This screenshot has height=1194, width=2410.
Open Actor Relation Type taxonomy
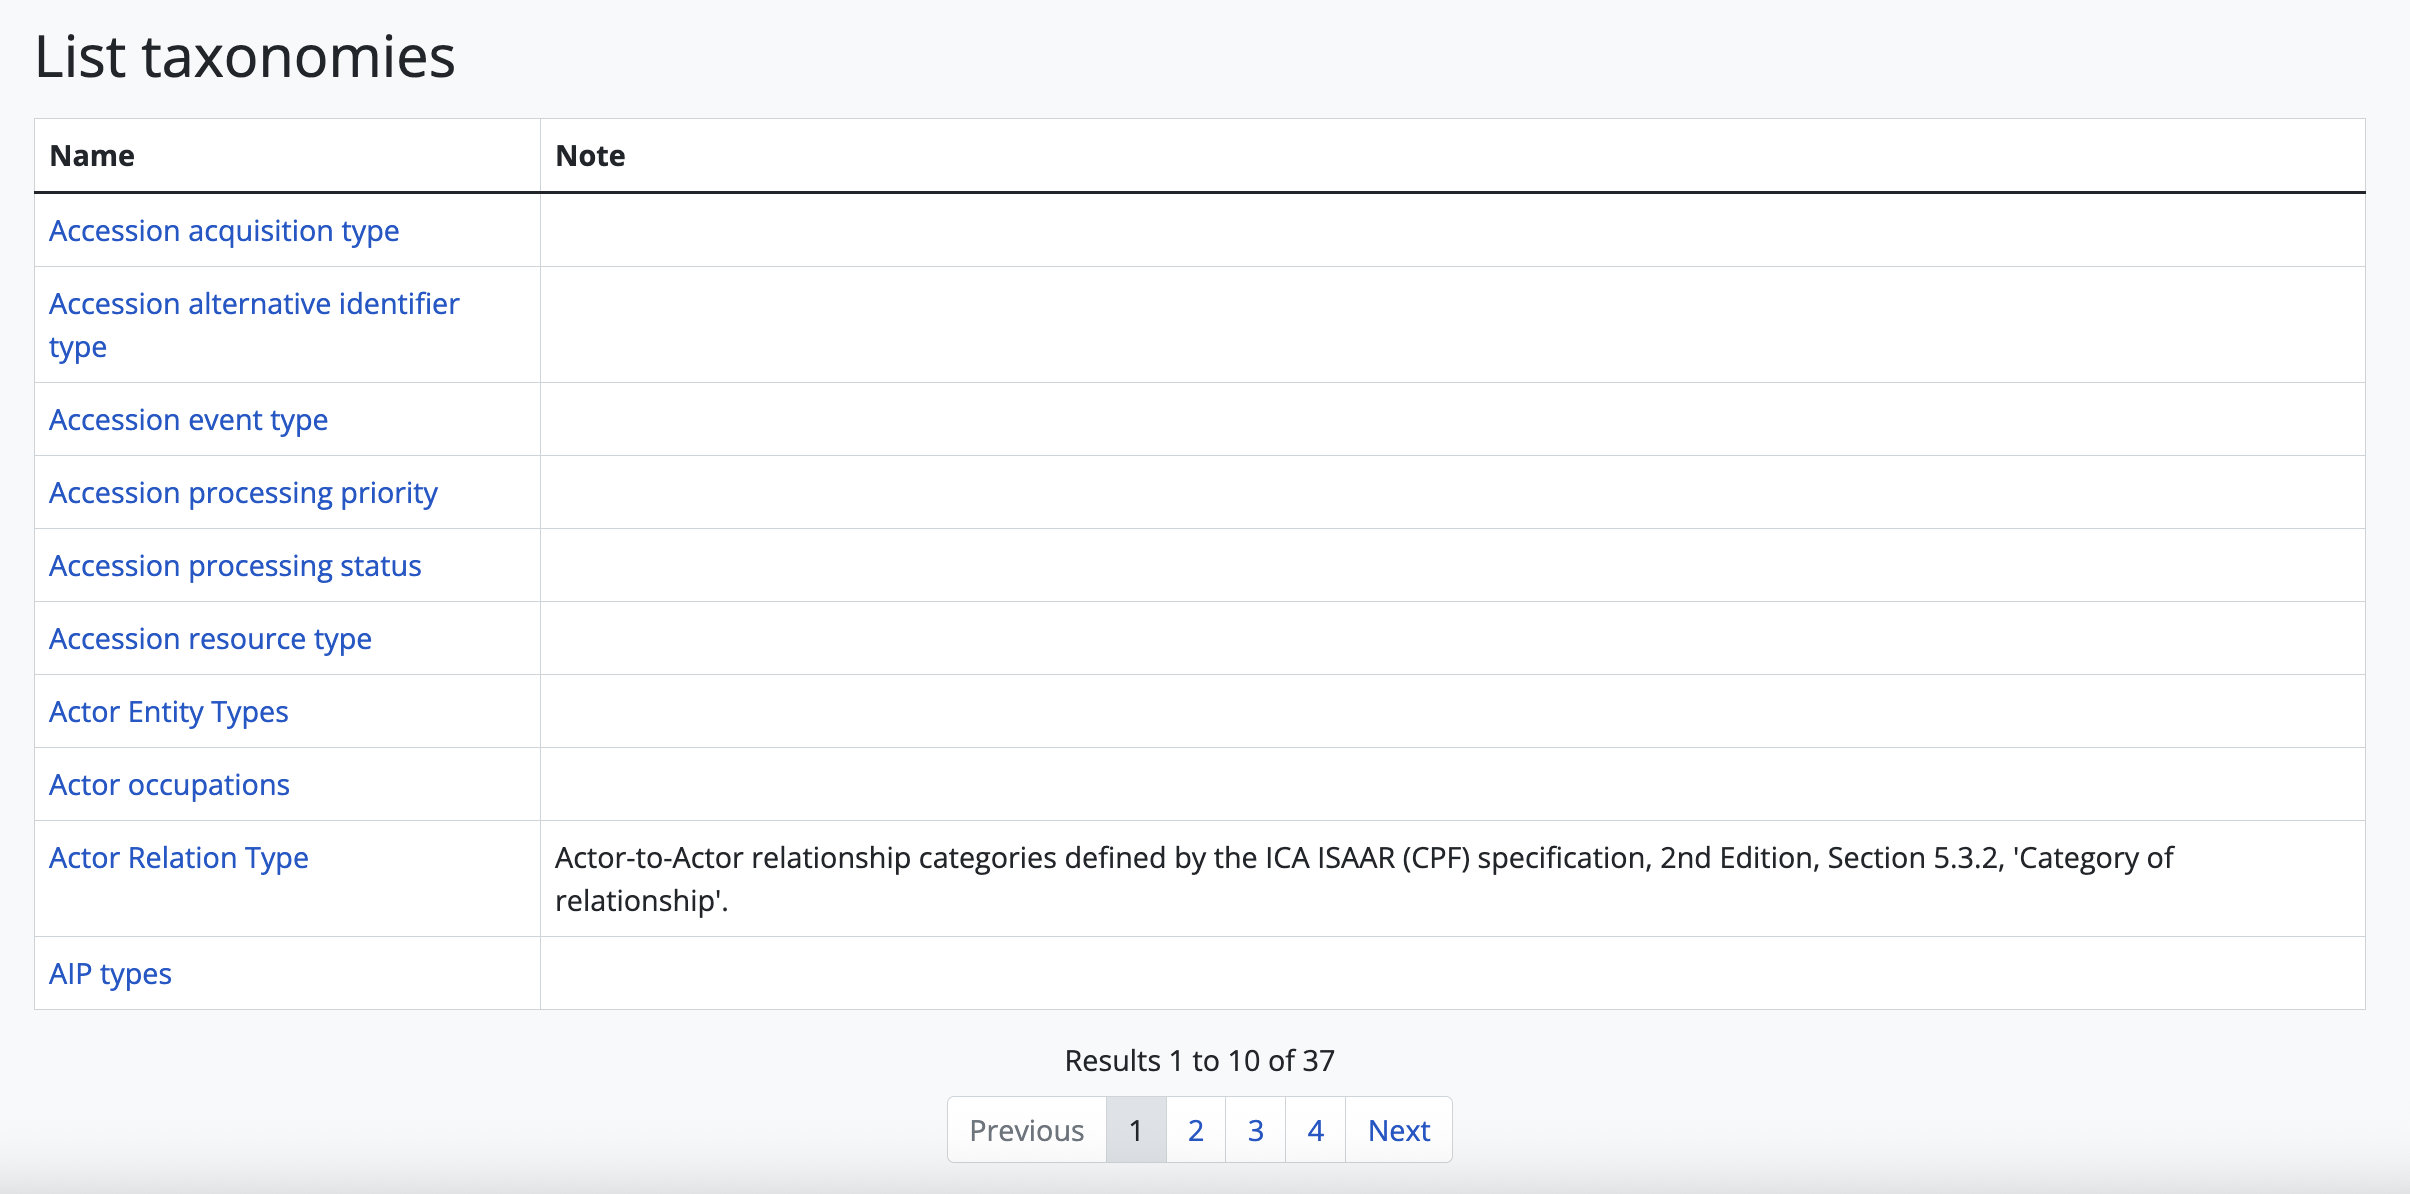click(178, 858)
